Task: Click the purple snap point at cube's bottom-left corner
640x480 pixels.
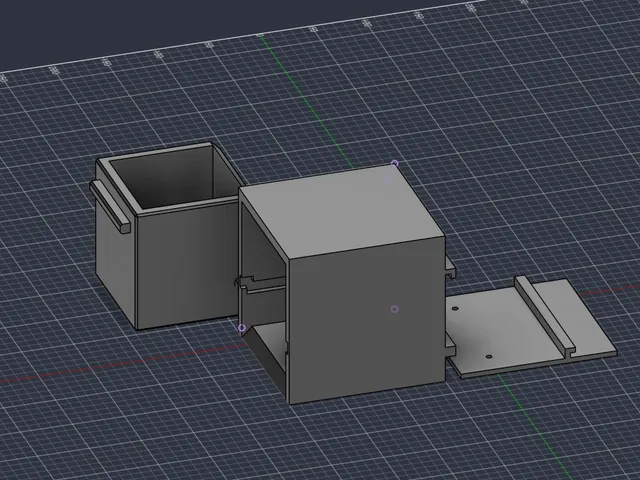Action: pos(242,328)
